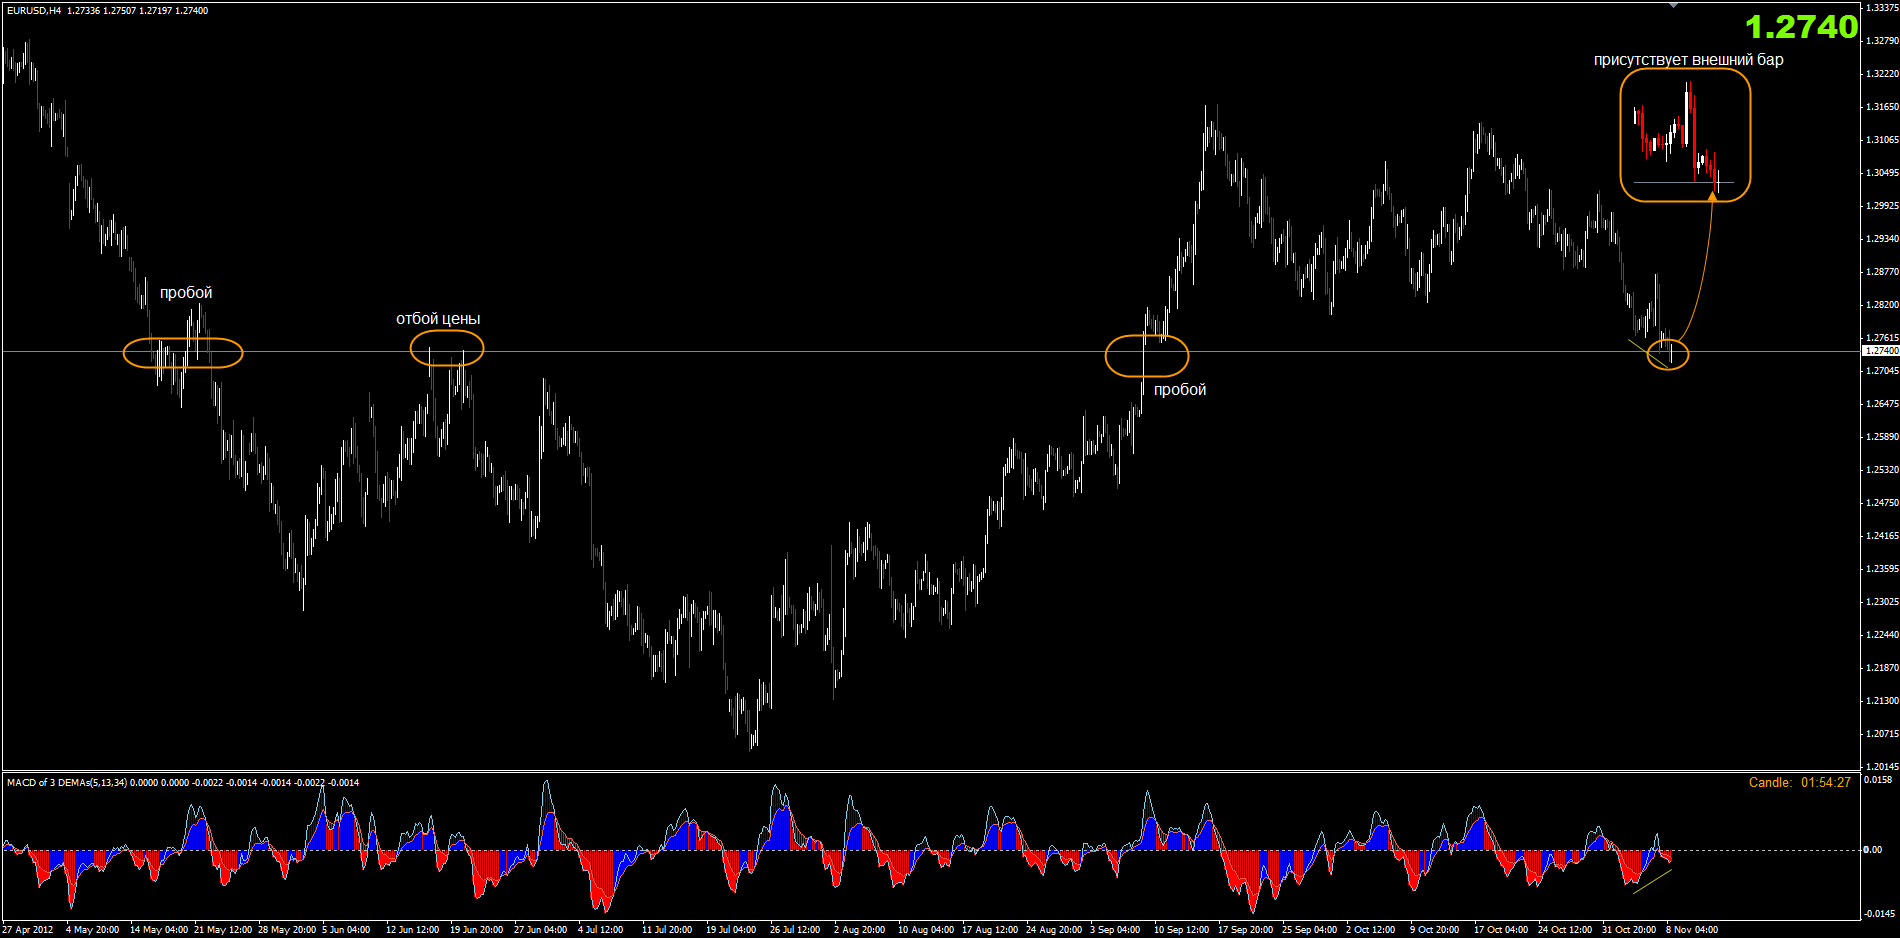Image resolution: width=1900 pixels, height=938 pixels.
Task: Click the 1.29925 price axis label
Action: tap(1882, 206)
